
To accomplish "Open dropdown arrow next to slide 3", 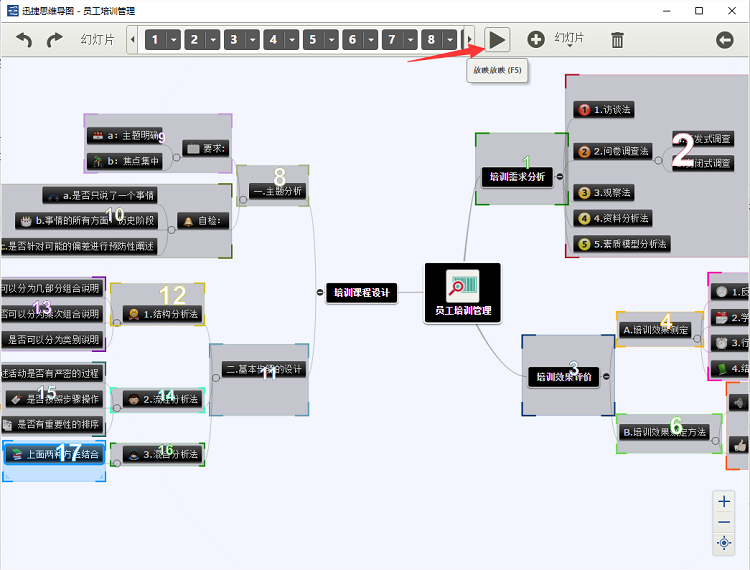I will 253,40.
